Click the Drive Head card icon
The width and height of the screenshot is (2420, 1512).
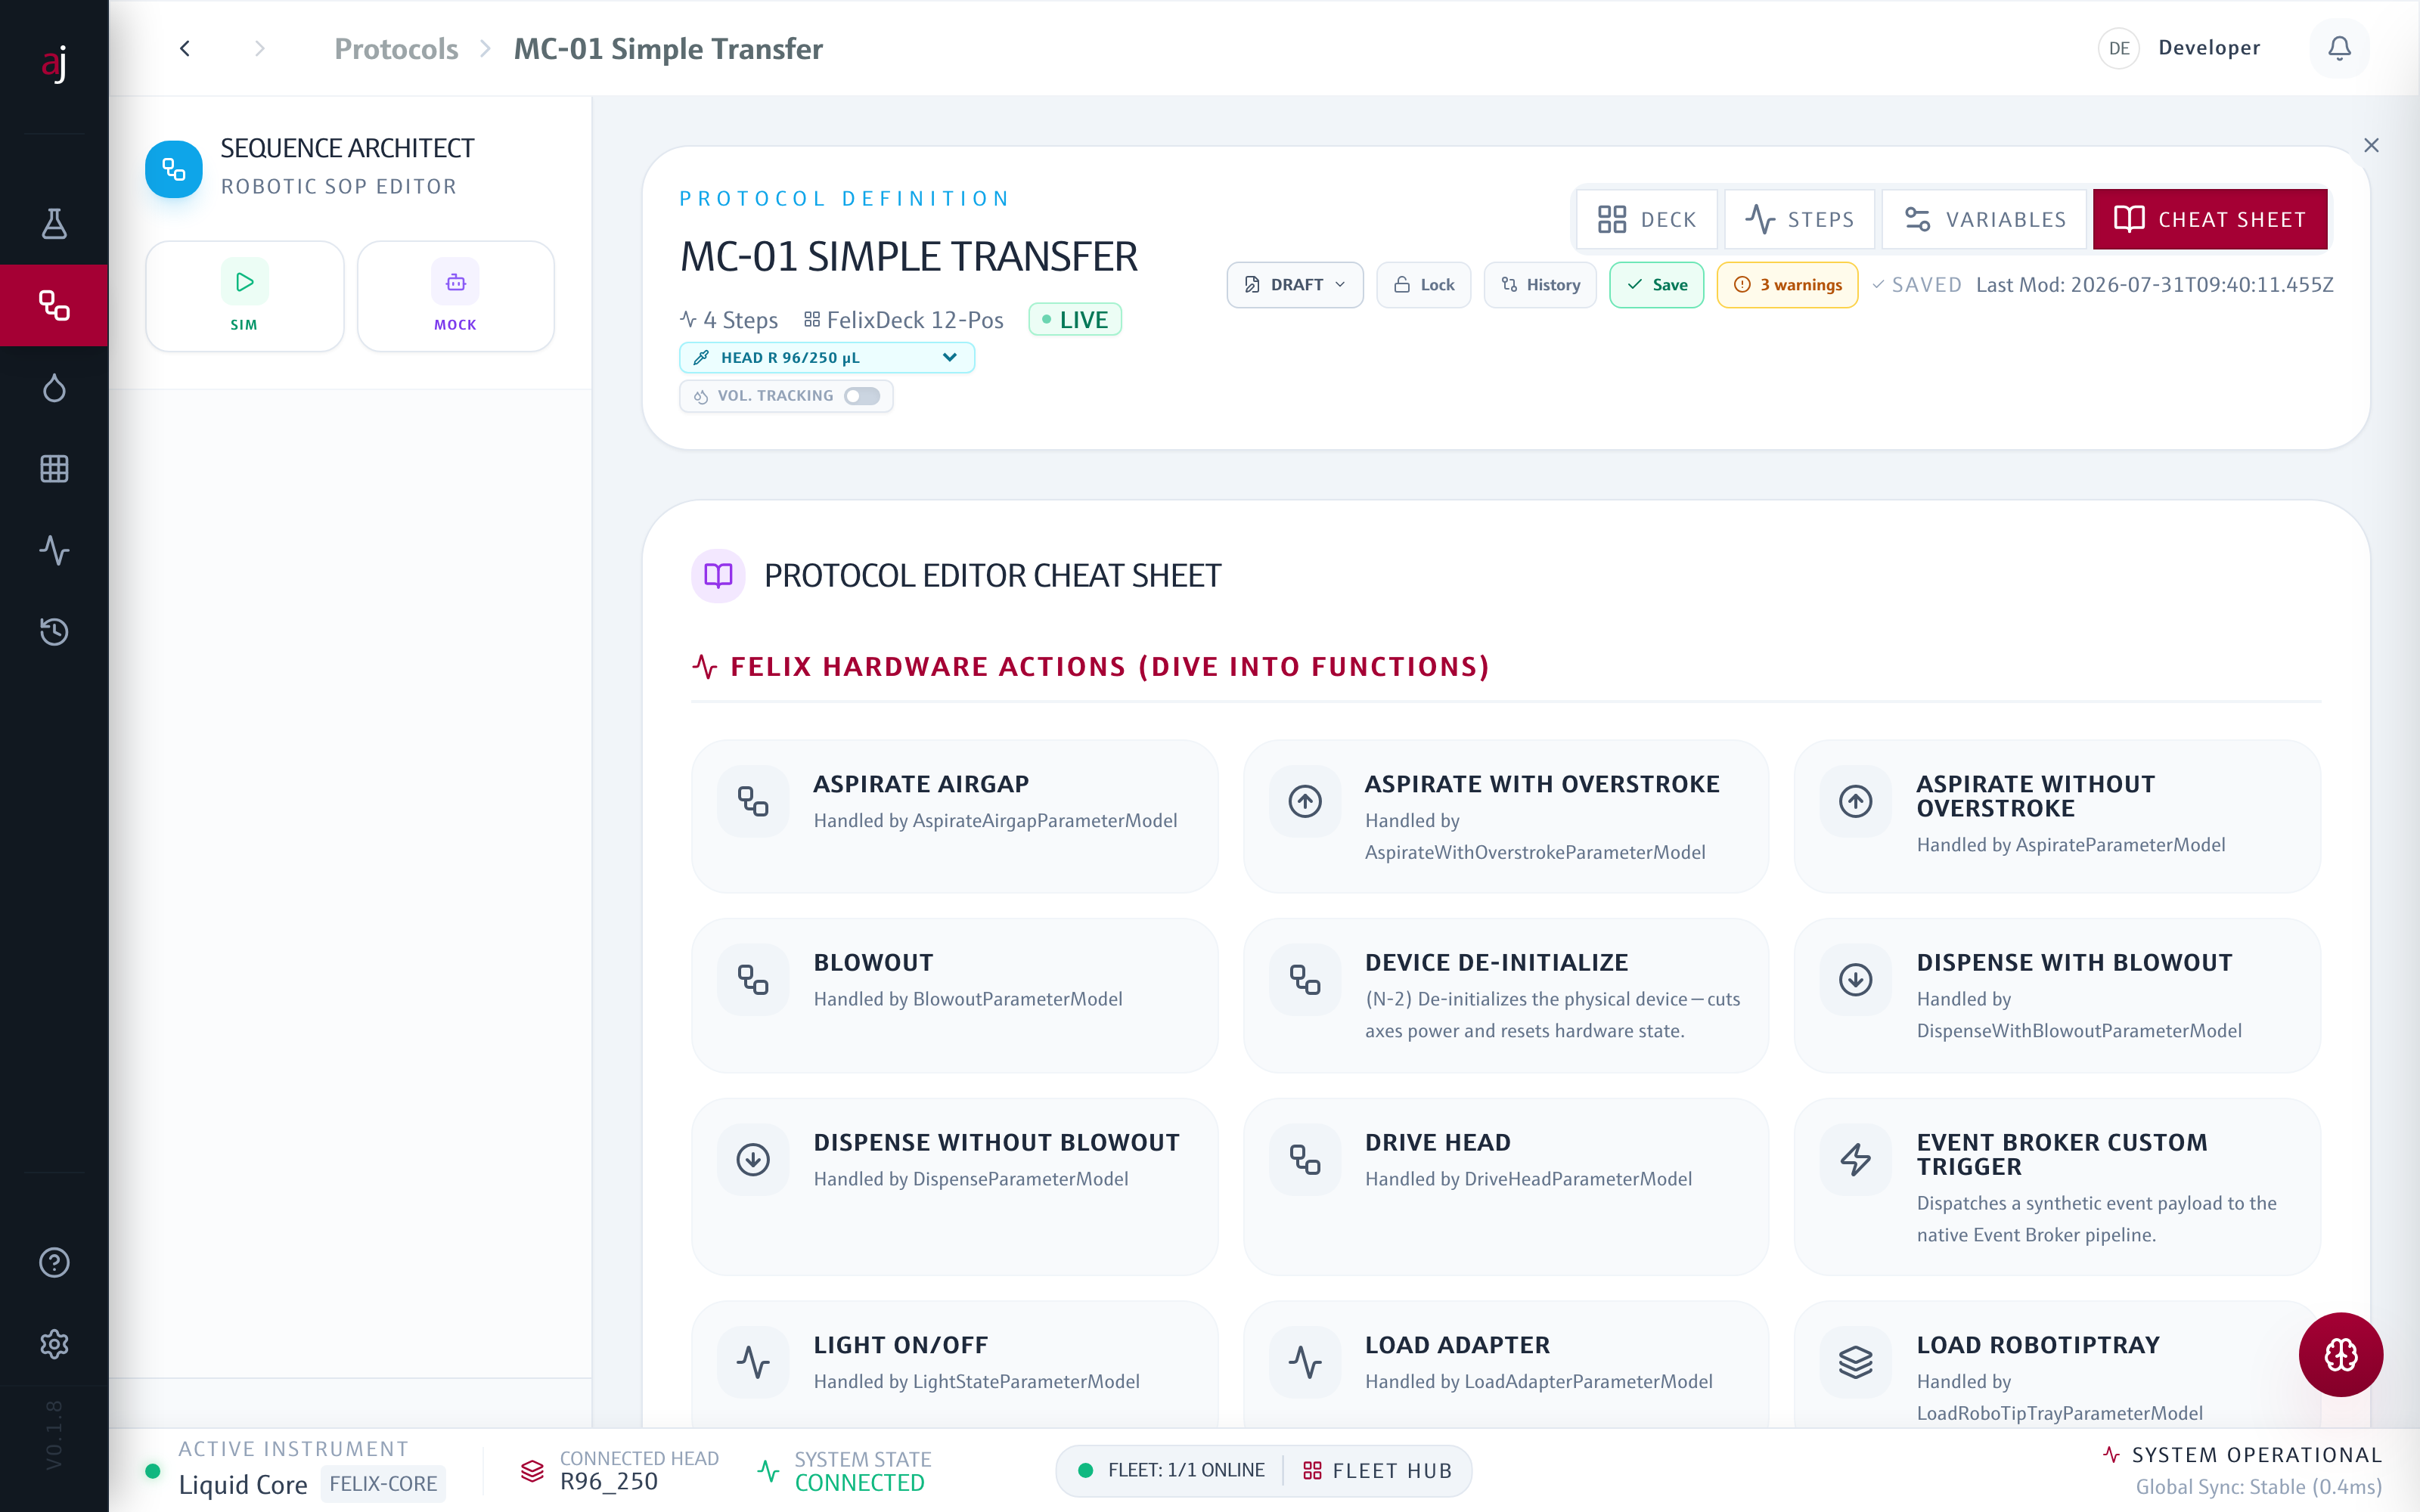[1305, 1160]
